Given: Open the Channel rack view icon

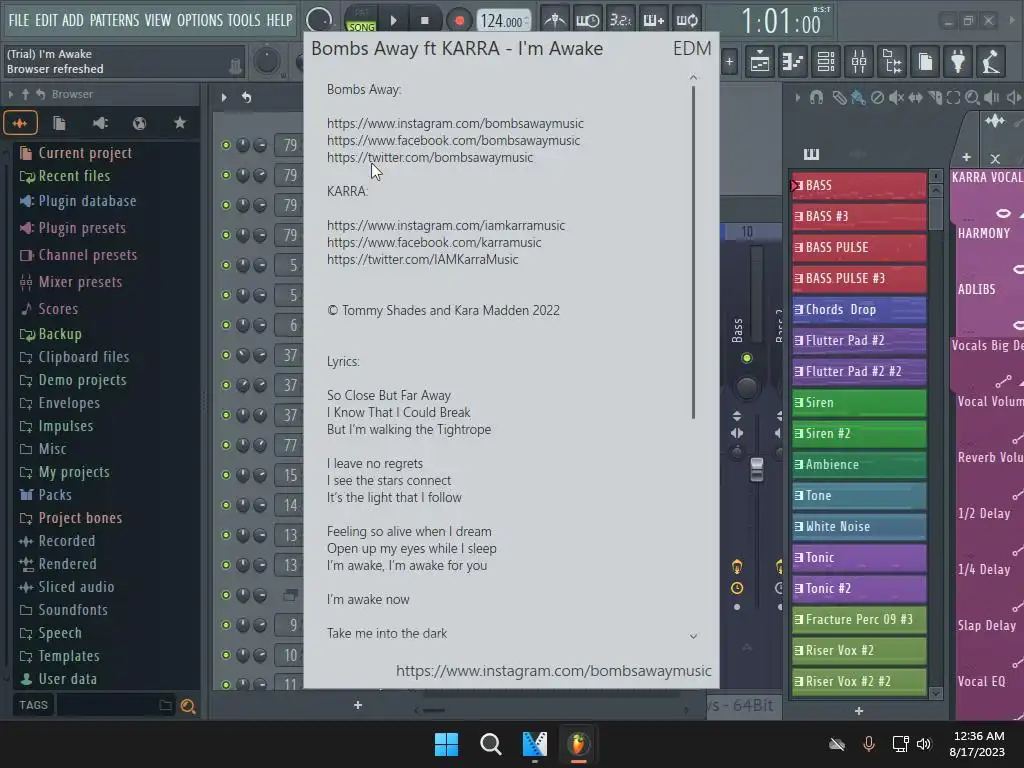Looking at the screenshot, I should (x=826, y=62).
